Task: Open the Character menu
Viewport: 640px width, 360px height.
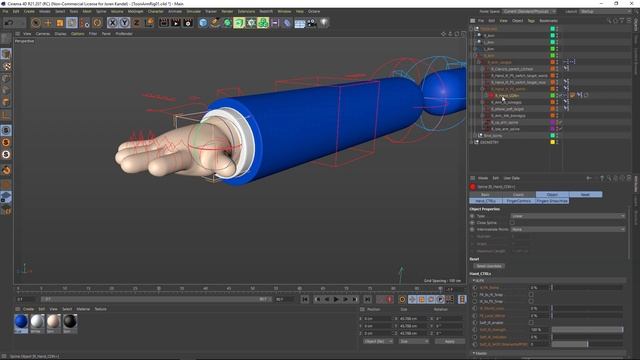Action: pos(155,11)
